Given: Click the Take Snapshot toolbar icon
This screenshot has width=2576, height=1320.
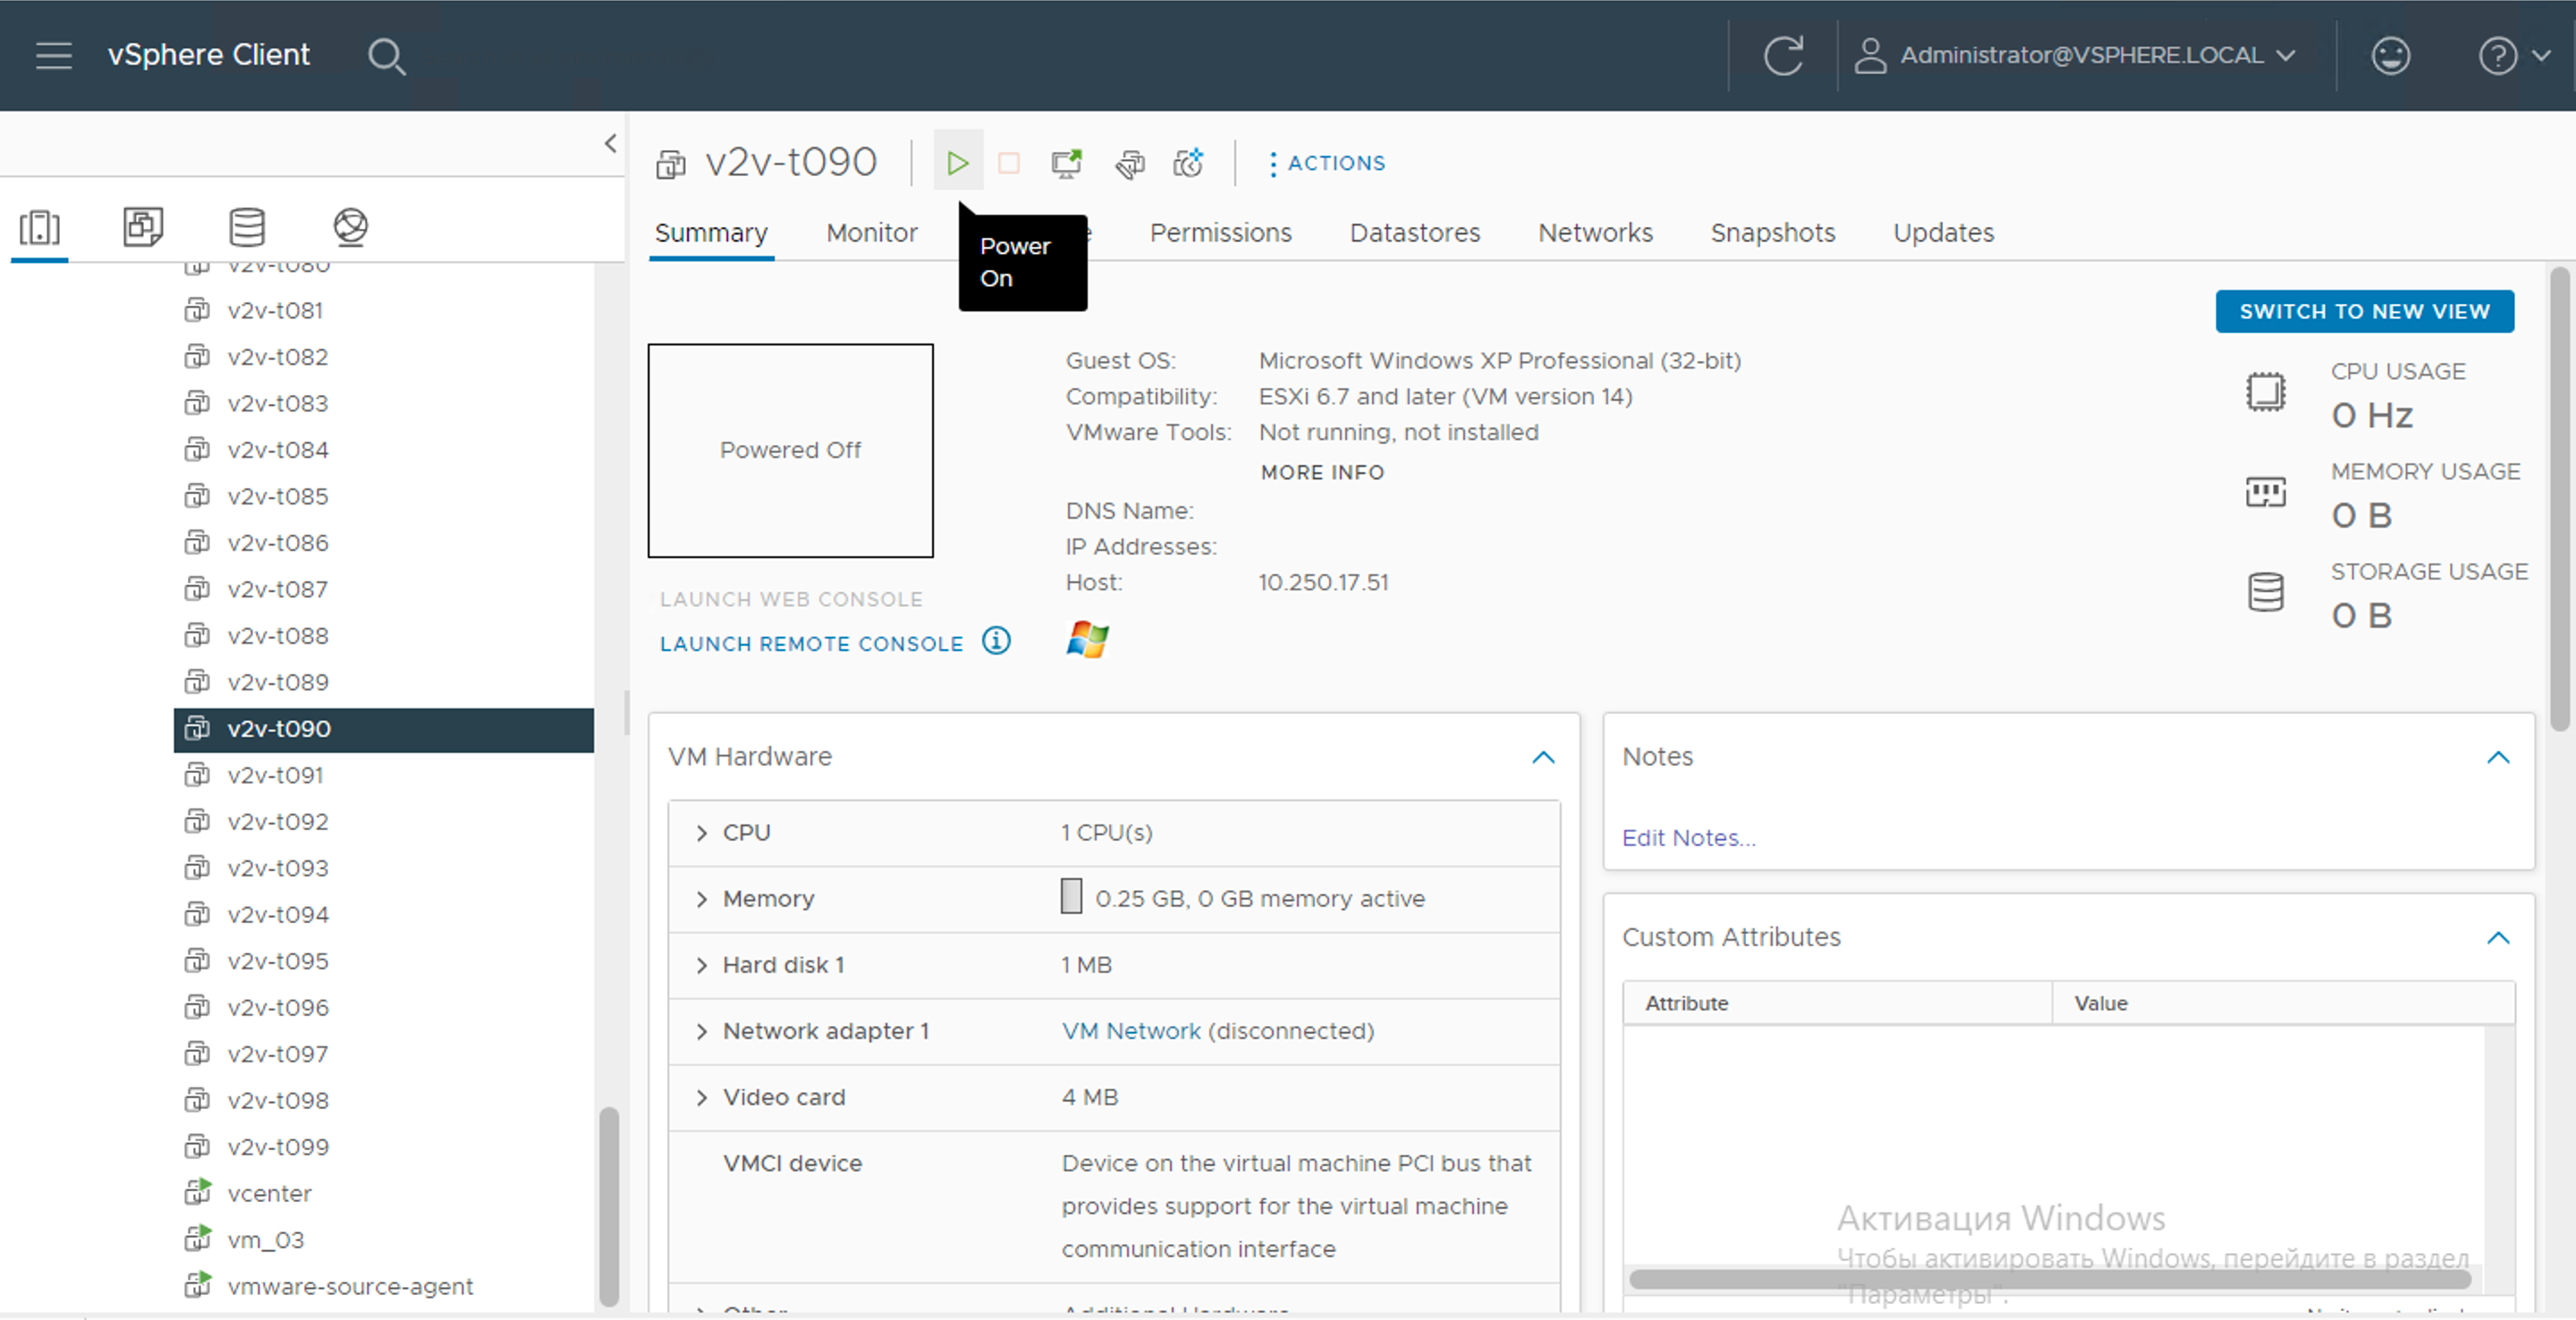Looking at the screenshot, I should (x=1188, y=162).
